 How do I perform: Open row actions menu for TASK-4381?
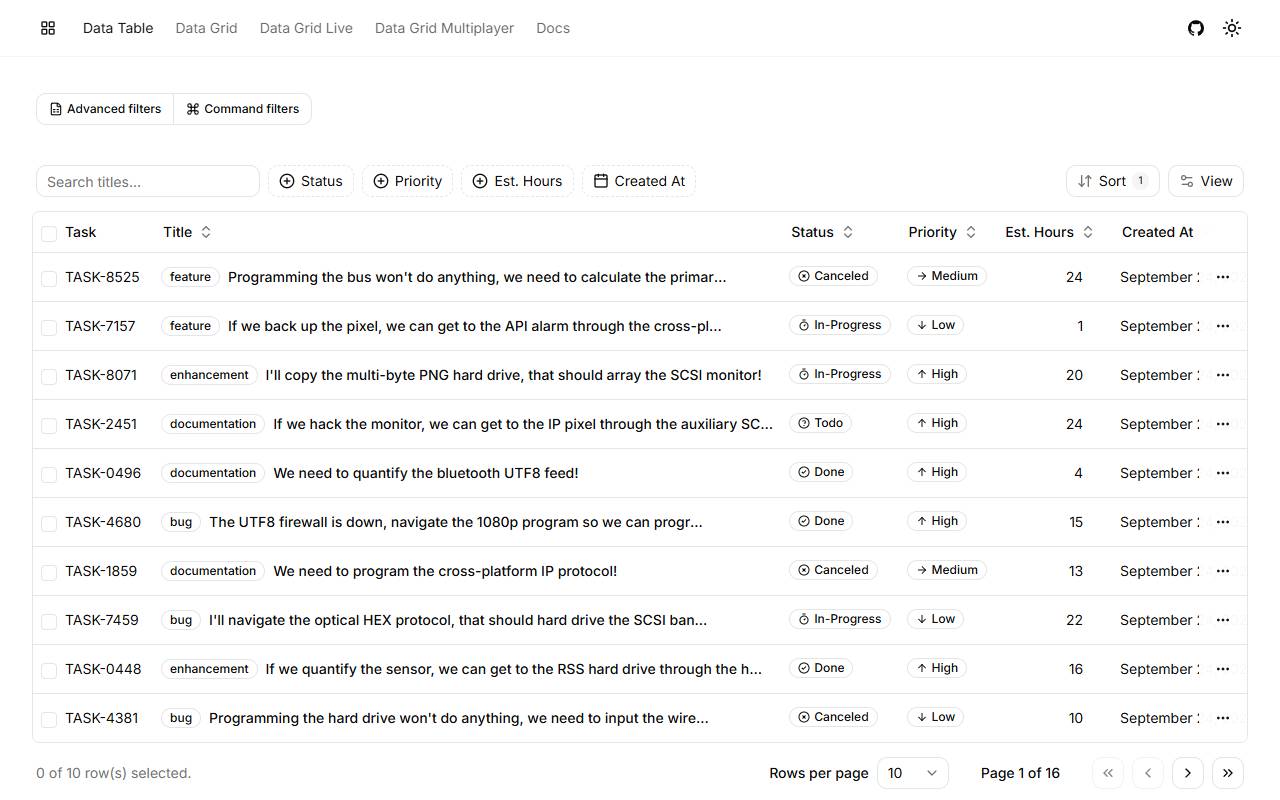pos(1223,718)
